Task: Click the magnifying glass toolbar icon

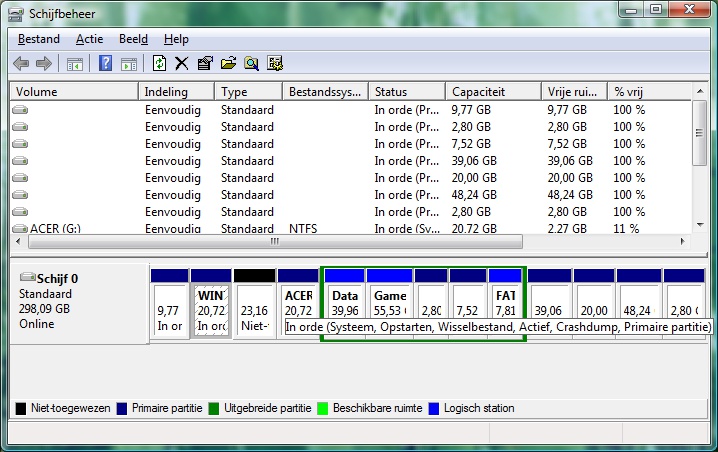Action: pyautogui.click(x=251, y=64)
